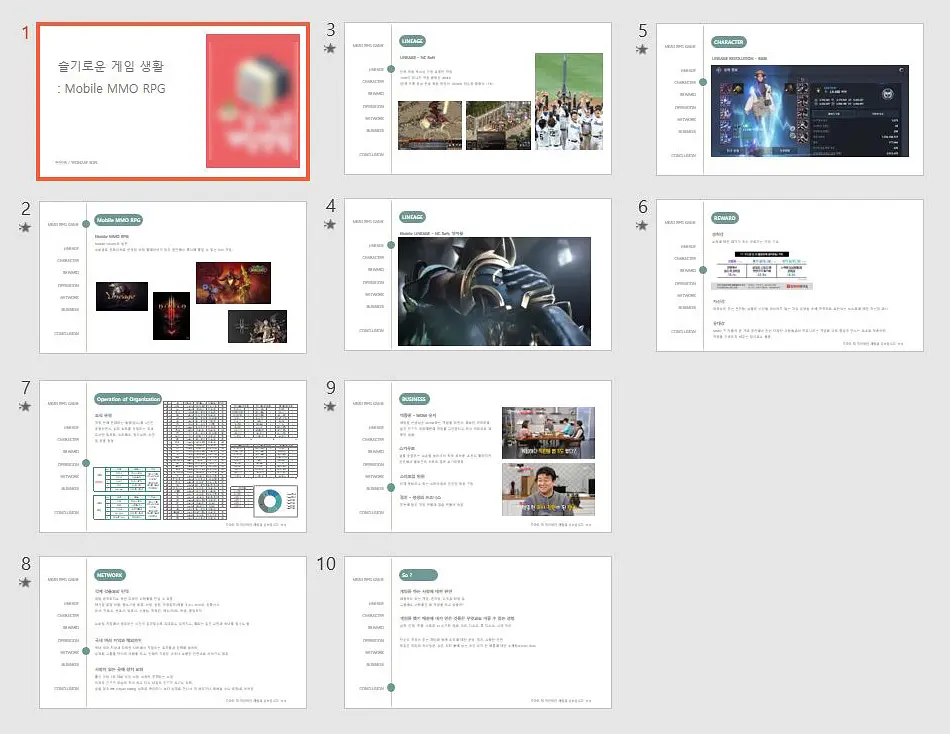Viewport: 950px width, 734px height.
Task: Click the transition star icon under slide 7
Action: (x=25, y=407)
